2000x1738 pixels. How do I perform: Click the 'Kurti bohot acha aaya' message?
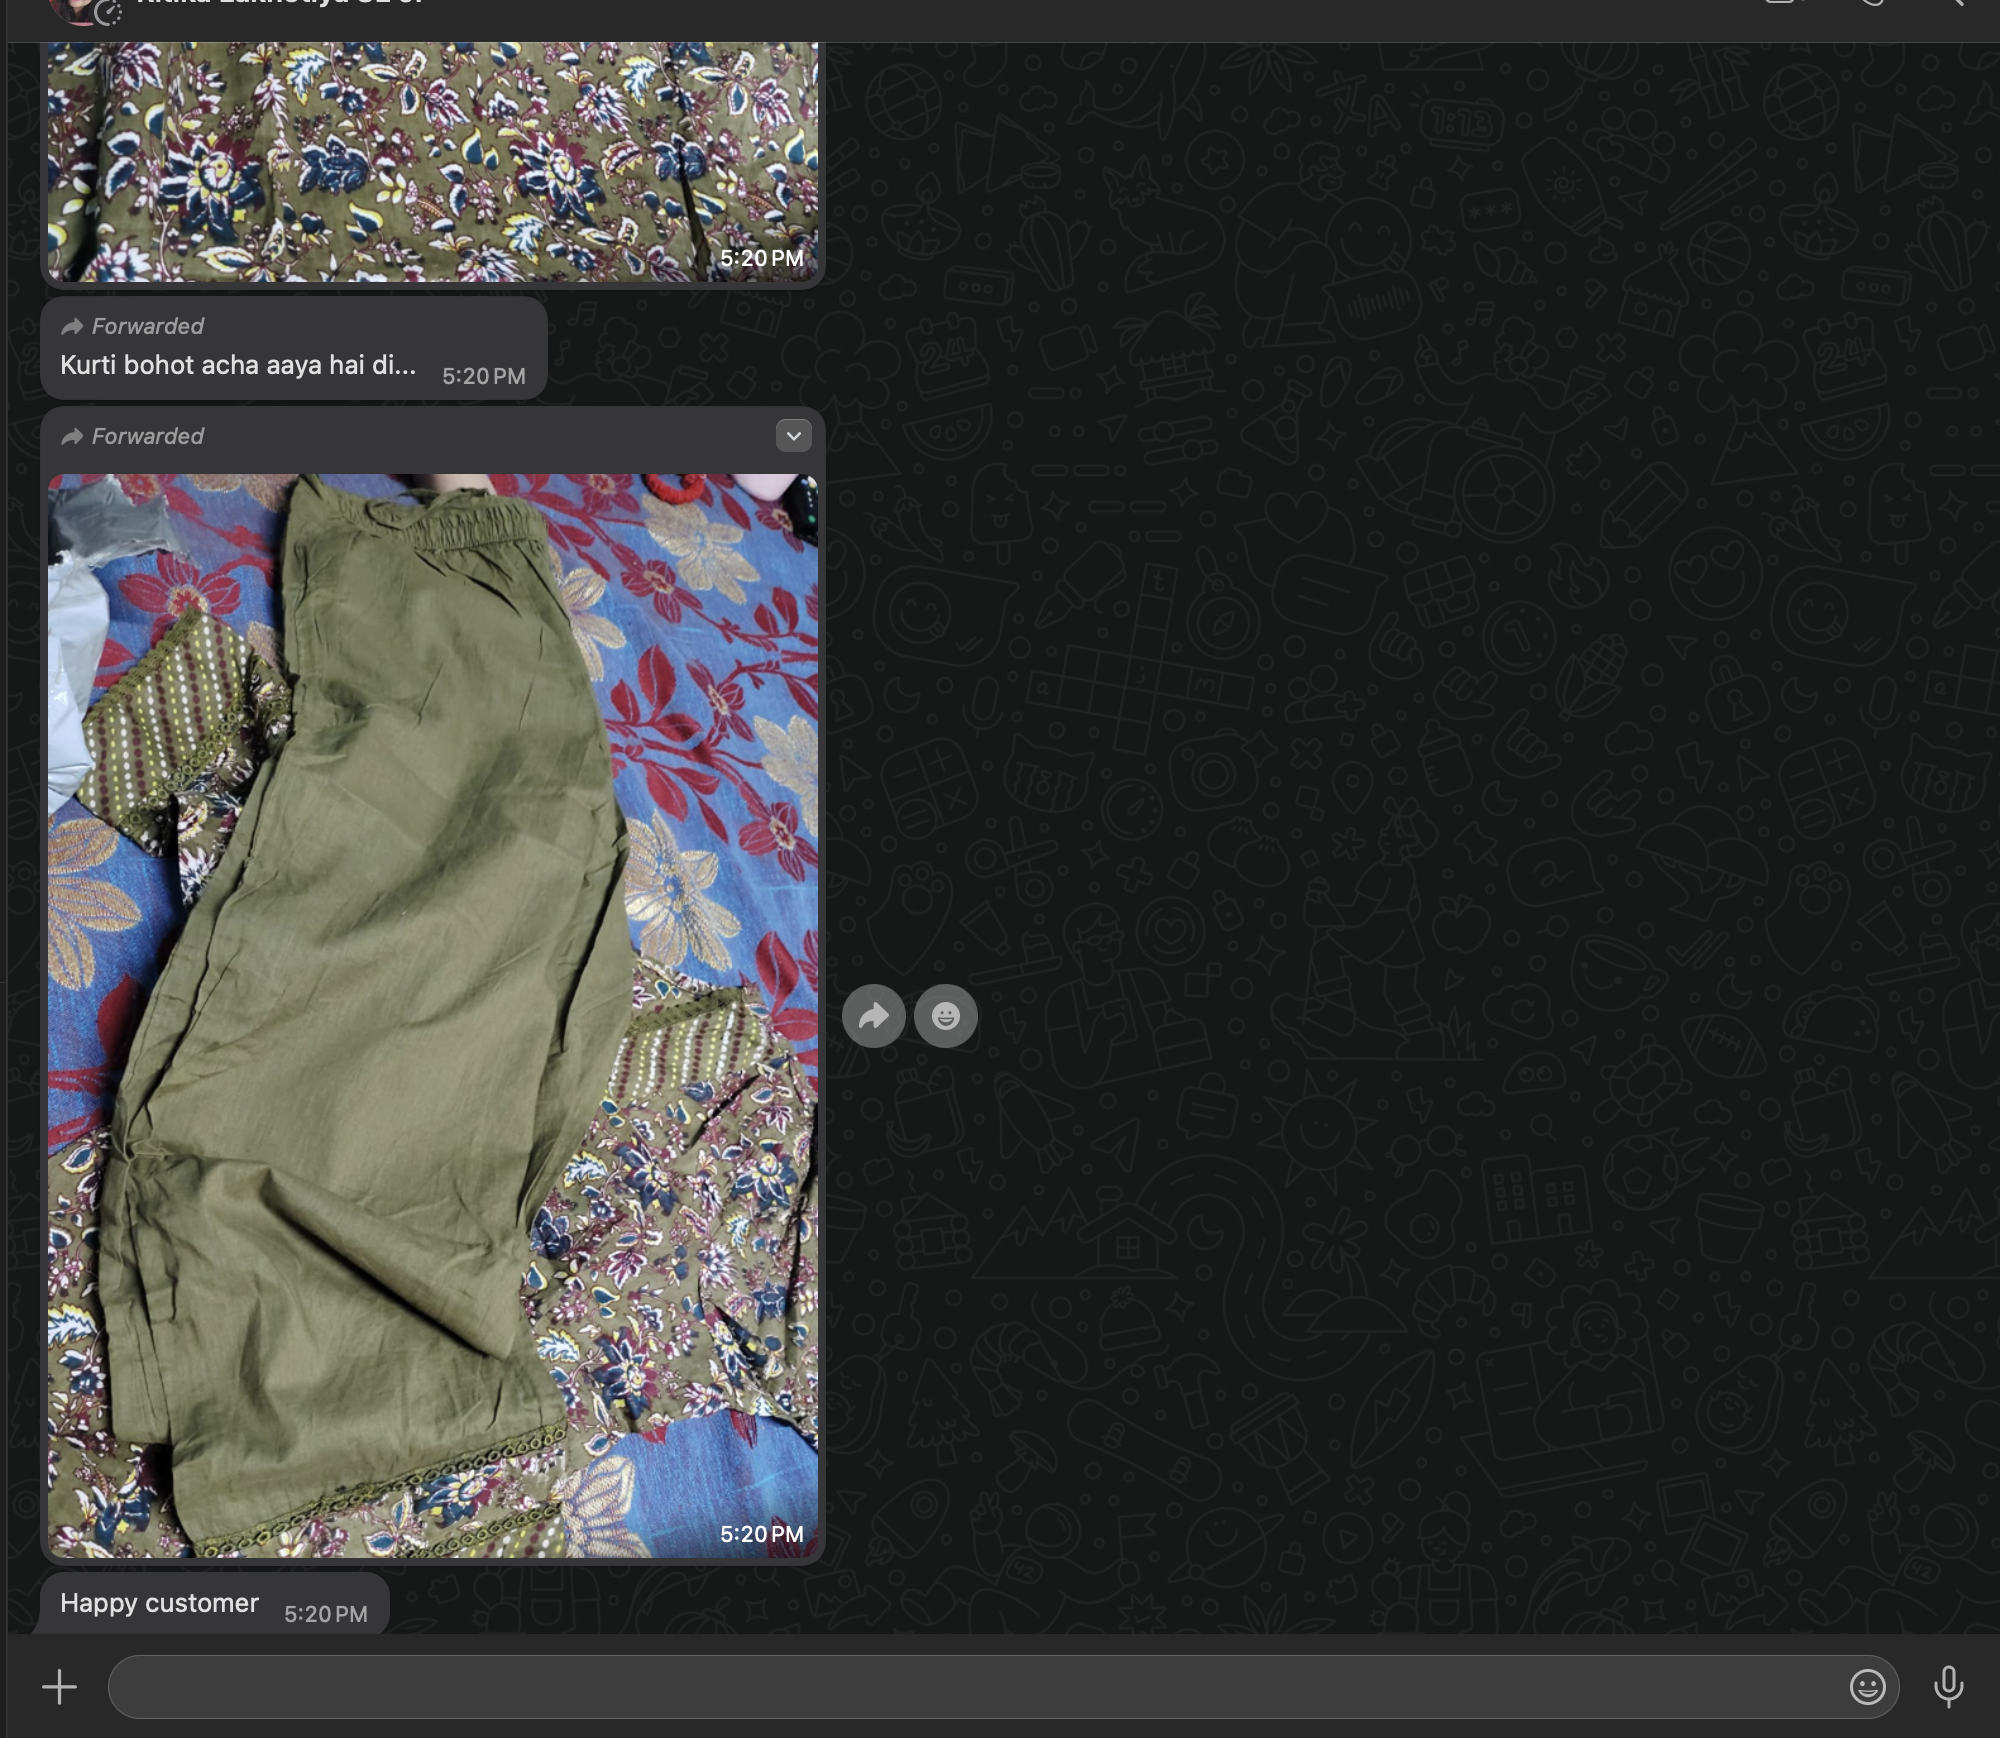238,366
